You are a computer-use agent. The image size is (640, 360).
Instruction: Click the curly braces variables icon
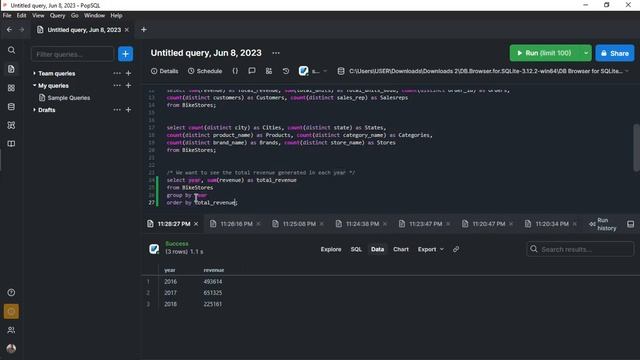coord(235,71)
